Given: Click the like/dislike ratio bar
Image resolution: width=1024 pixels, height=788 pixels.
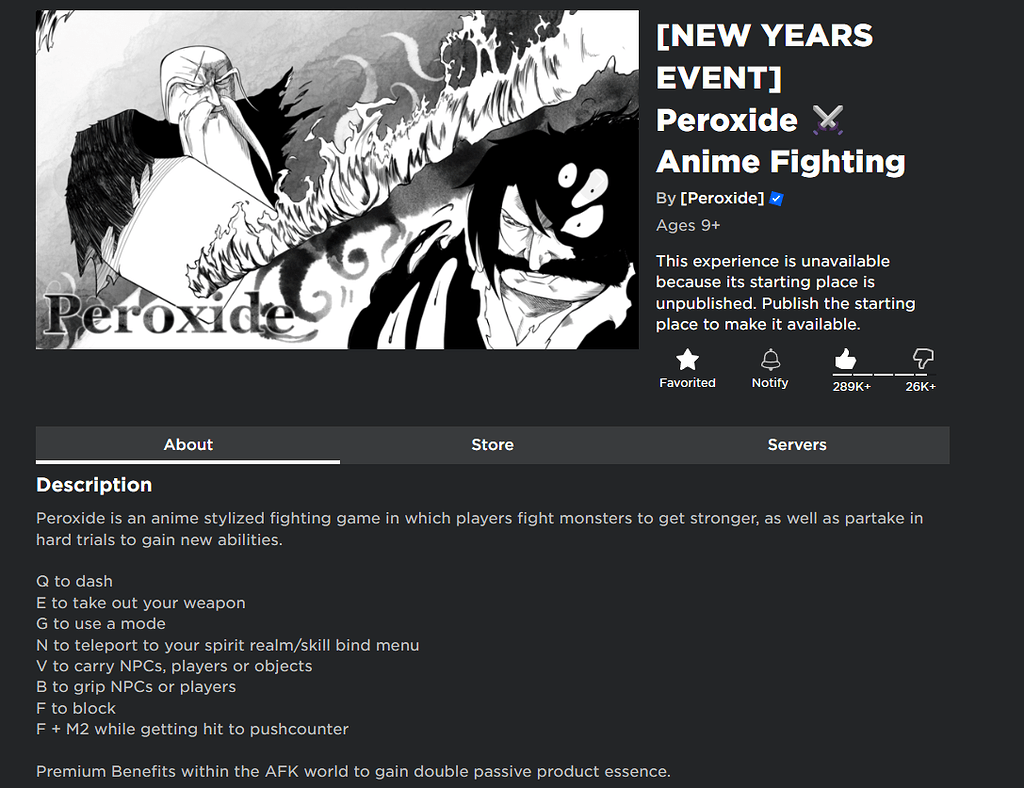Looking at the screenshot, I should coord(883,375).
